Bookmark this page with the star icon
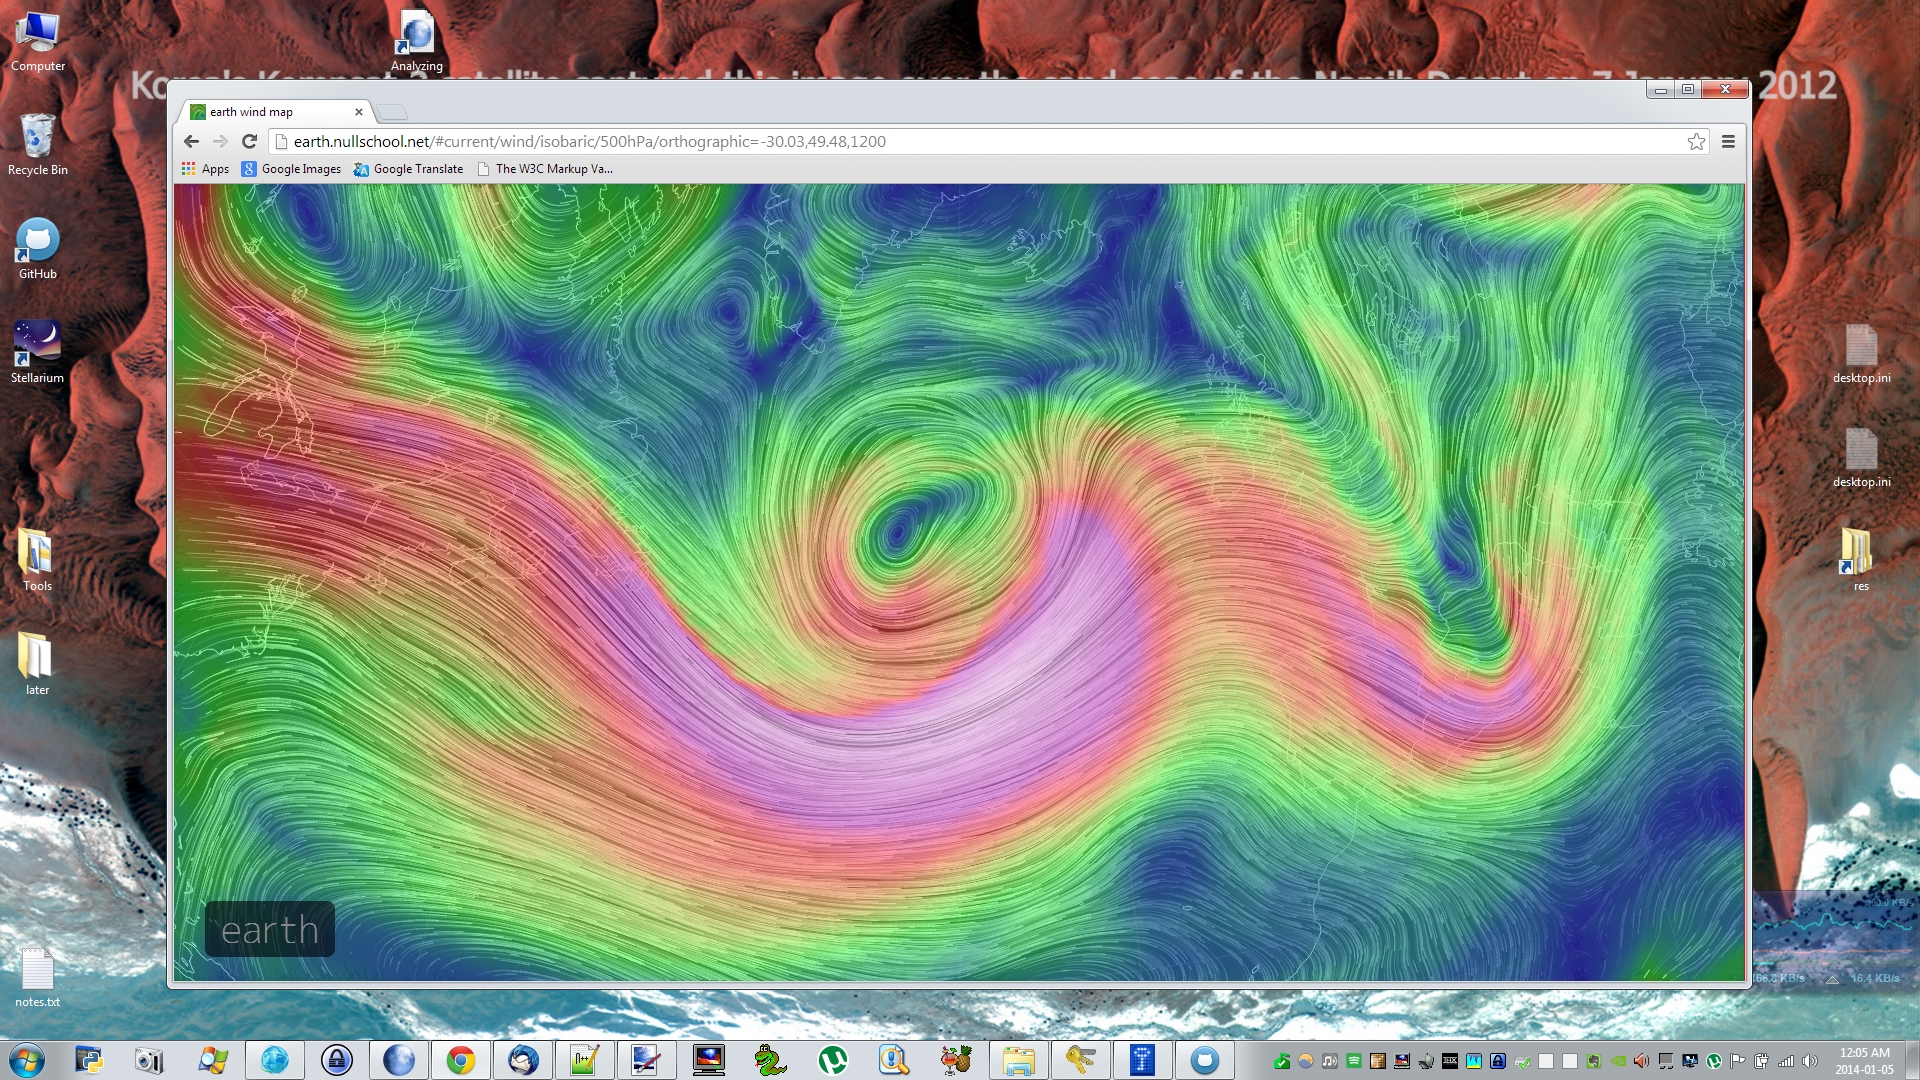 click(x=1696, y=141)
